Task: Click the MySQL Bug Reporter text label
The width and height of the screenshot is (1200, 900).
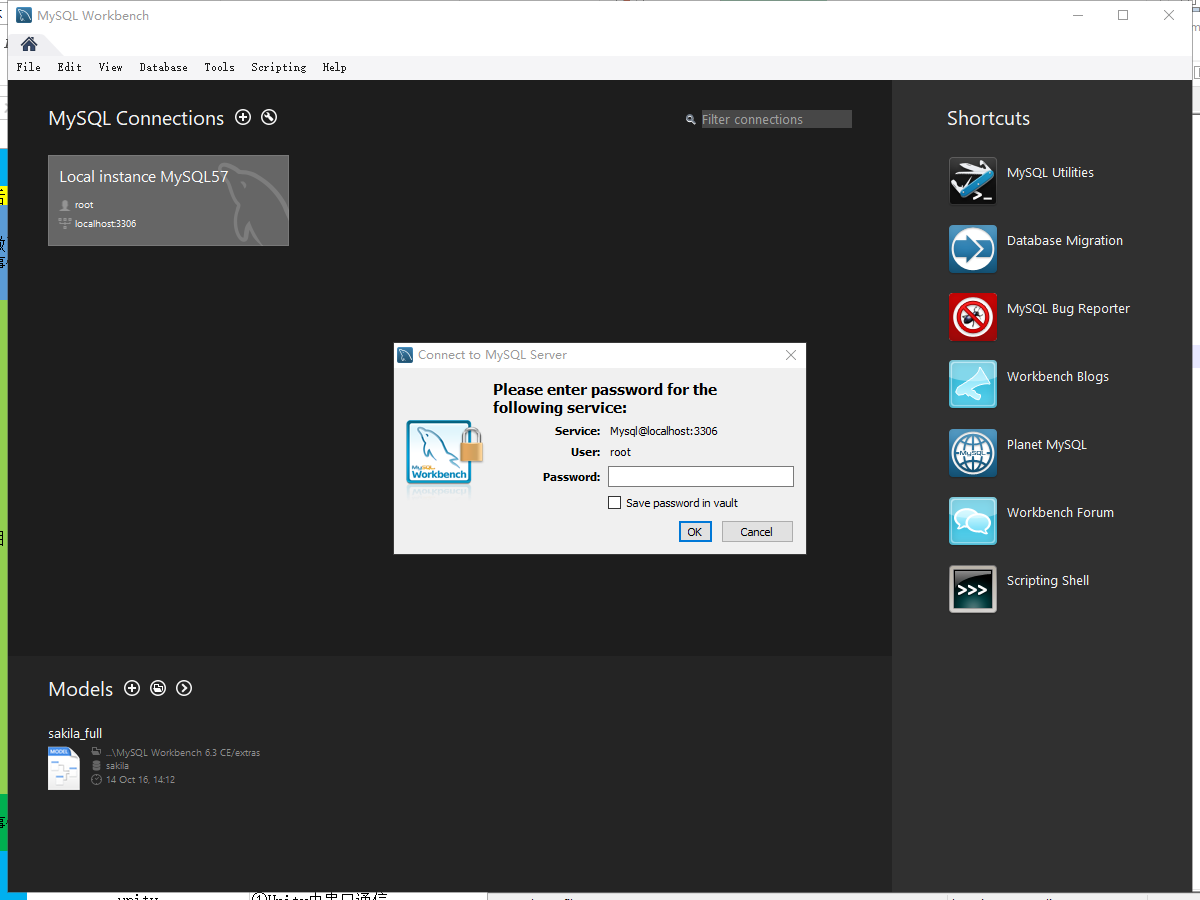Action: pos(1068,309)
